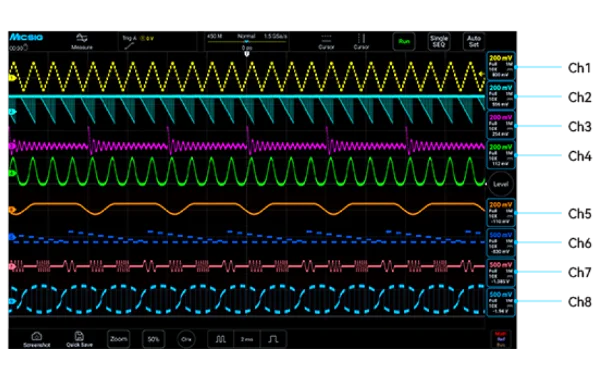Tap the Single SEQ button
Viewport: 600px width, 380px height.
coord(439,41)
